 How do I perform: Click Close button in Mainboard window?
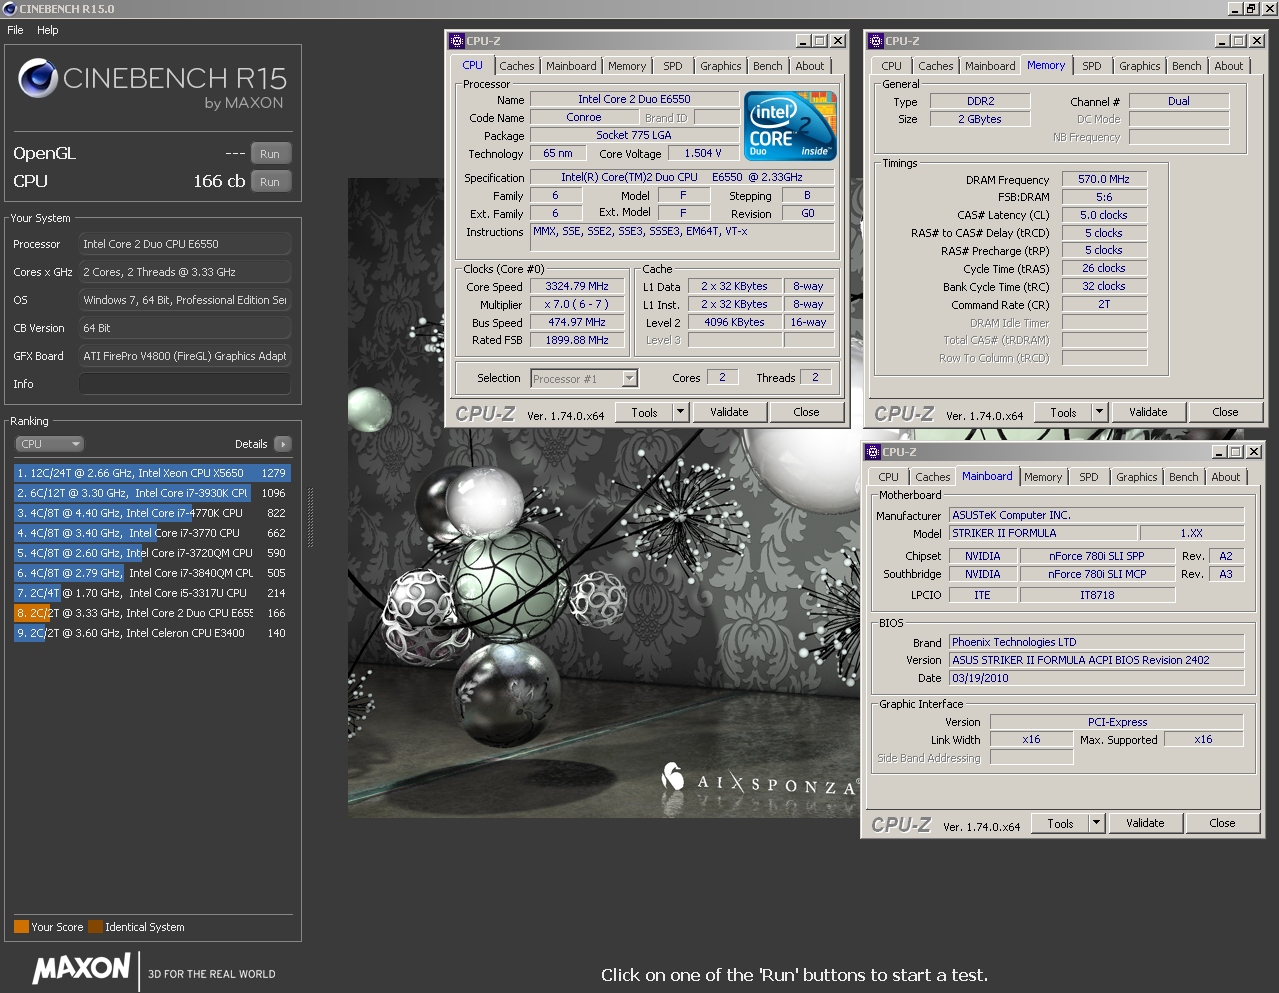(1222, 823)
